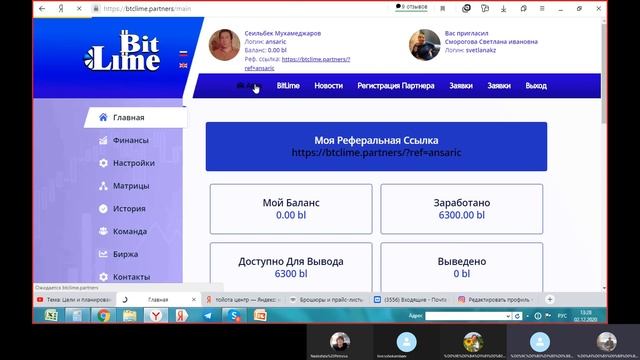Click the РУС language indicator in tray
Viewport: 640px width, 360px height.
[x=562, y=316]
